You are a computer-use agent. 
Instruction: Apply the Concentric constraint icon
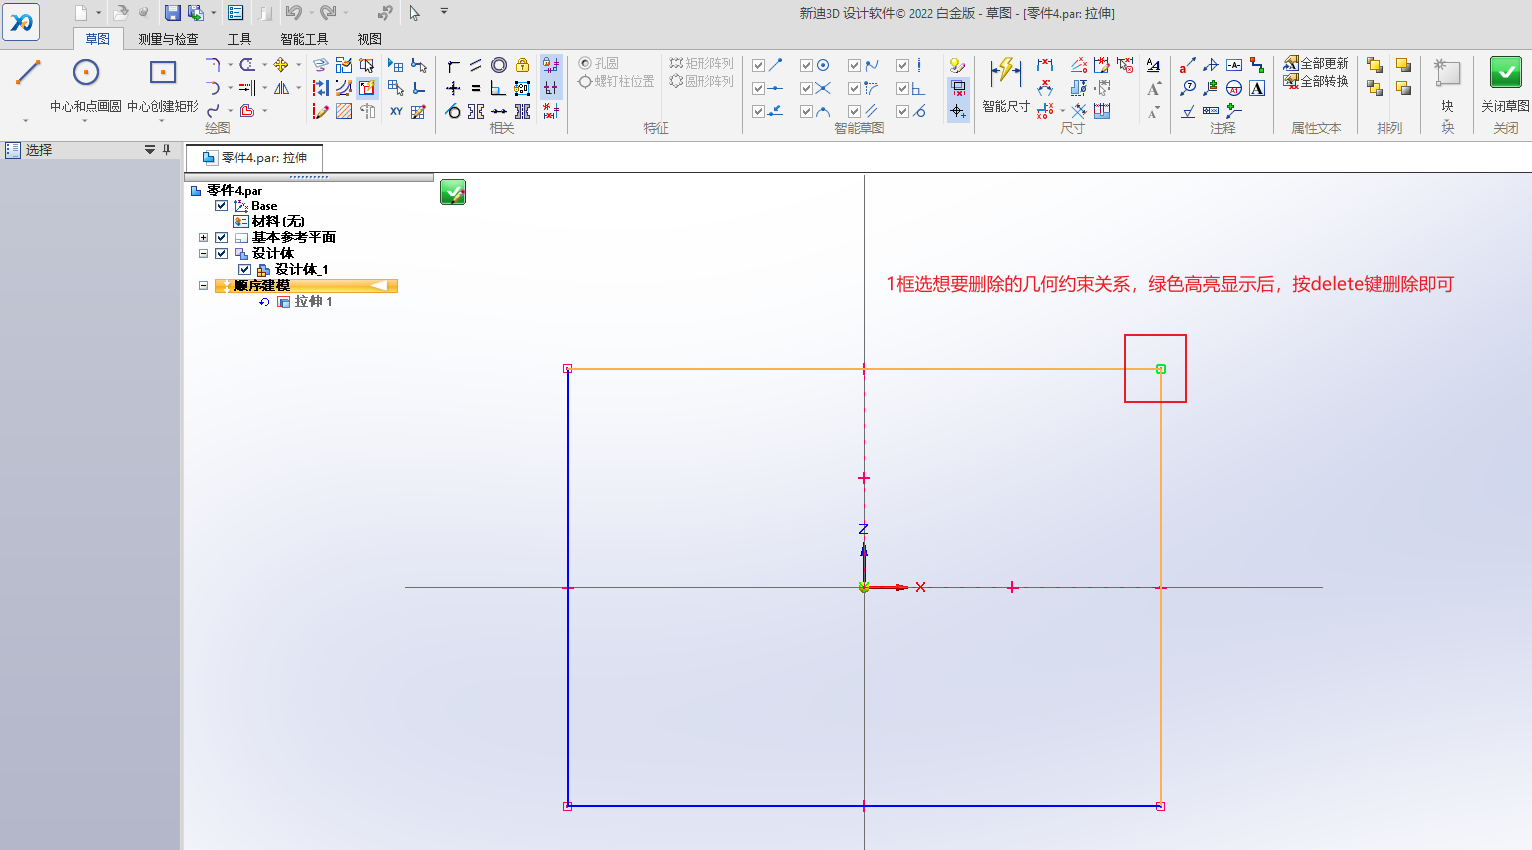pos(499,65)
